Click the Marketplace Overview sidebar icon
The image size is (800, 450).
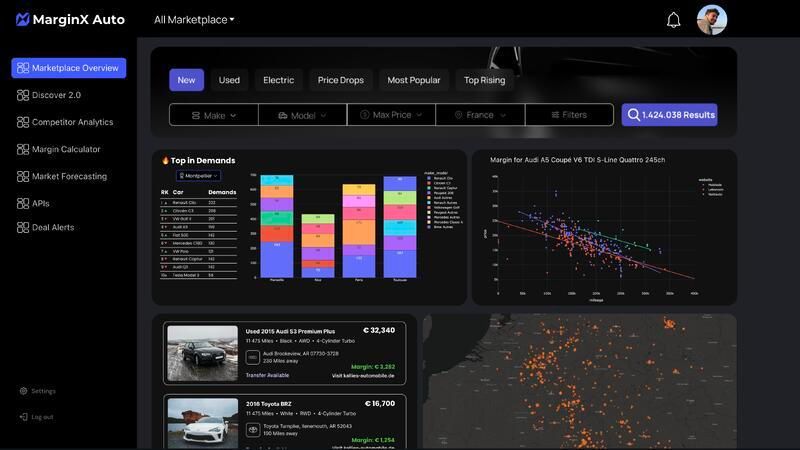click(x=23, y=68)
